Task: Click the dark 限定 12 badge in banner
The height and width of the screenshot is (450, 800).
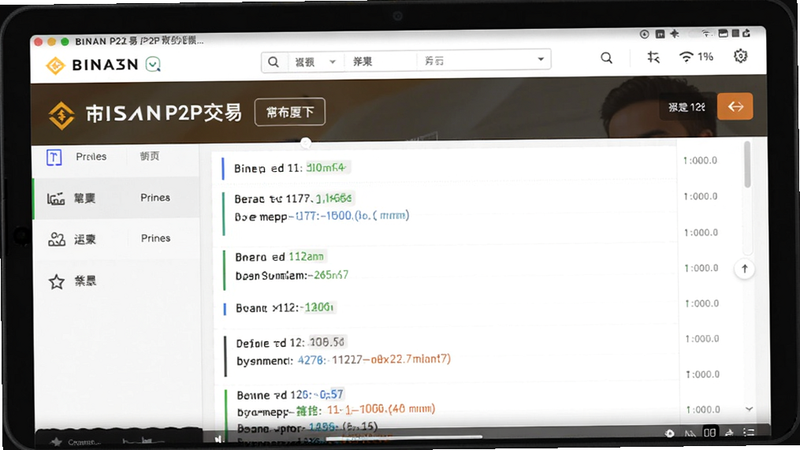Action: click(x=686, y=107)
